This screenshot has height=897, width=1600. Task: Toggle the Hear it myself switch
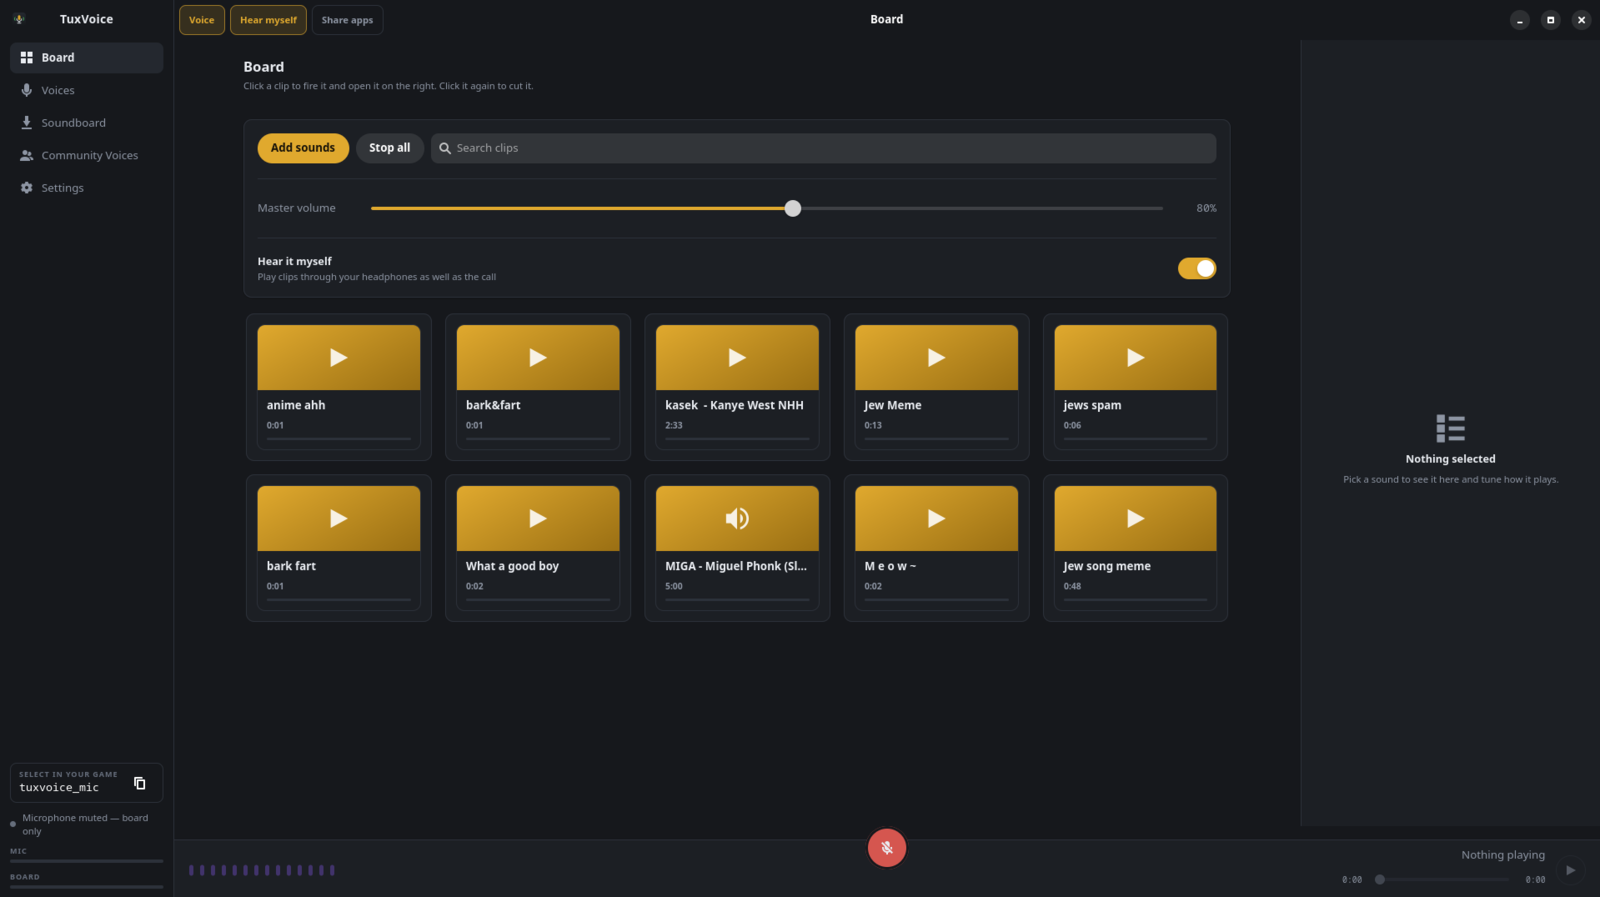[1197, 268]
